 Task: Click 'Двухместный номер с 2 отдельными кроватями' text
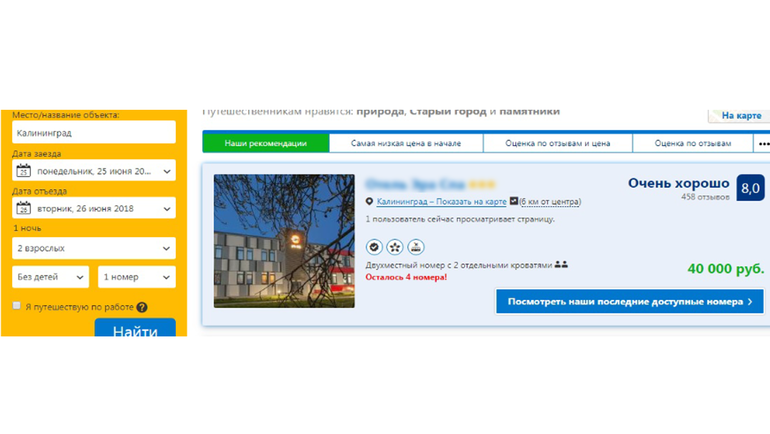click(459, 265)
